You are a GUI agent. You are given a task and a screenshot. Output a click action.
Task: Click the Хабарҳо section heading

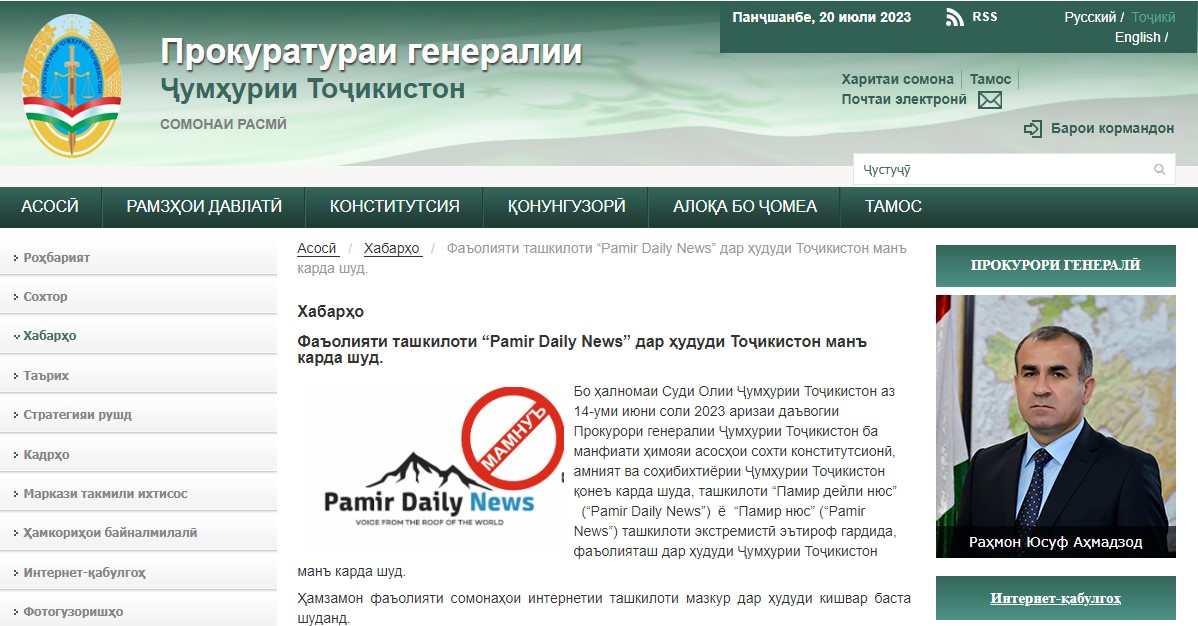[x=330, y=311]
